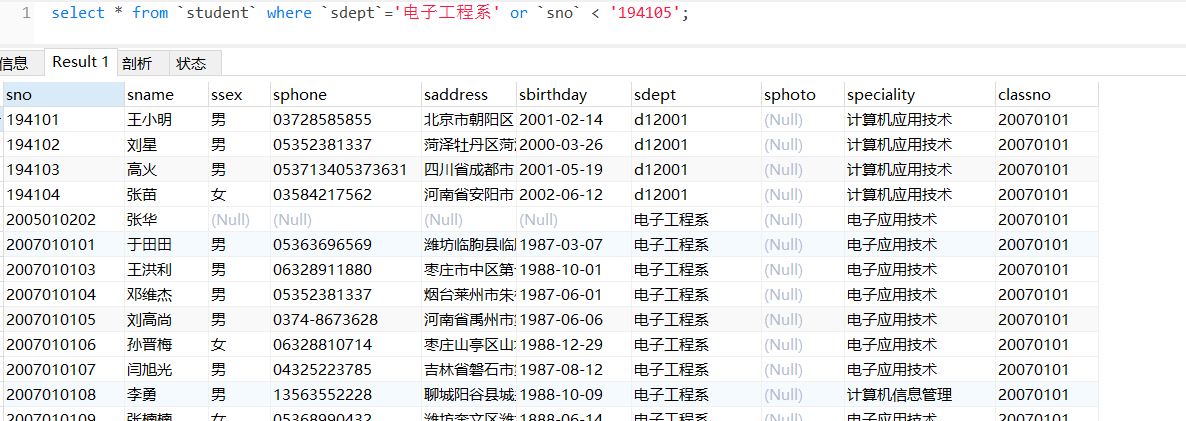Select cell sno 194104
Screen dimensions: 1186x421
(x=64, y=194)
